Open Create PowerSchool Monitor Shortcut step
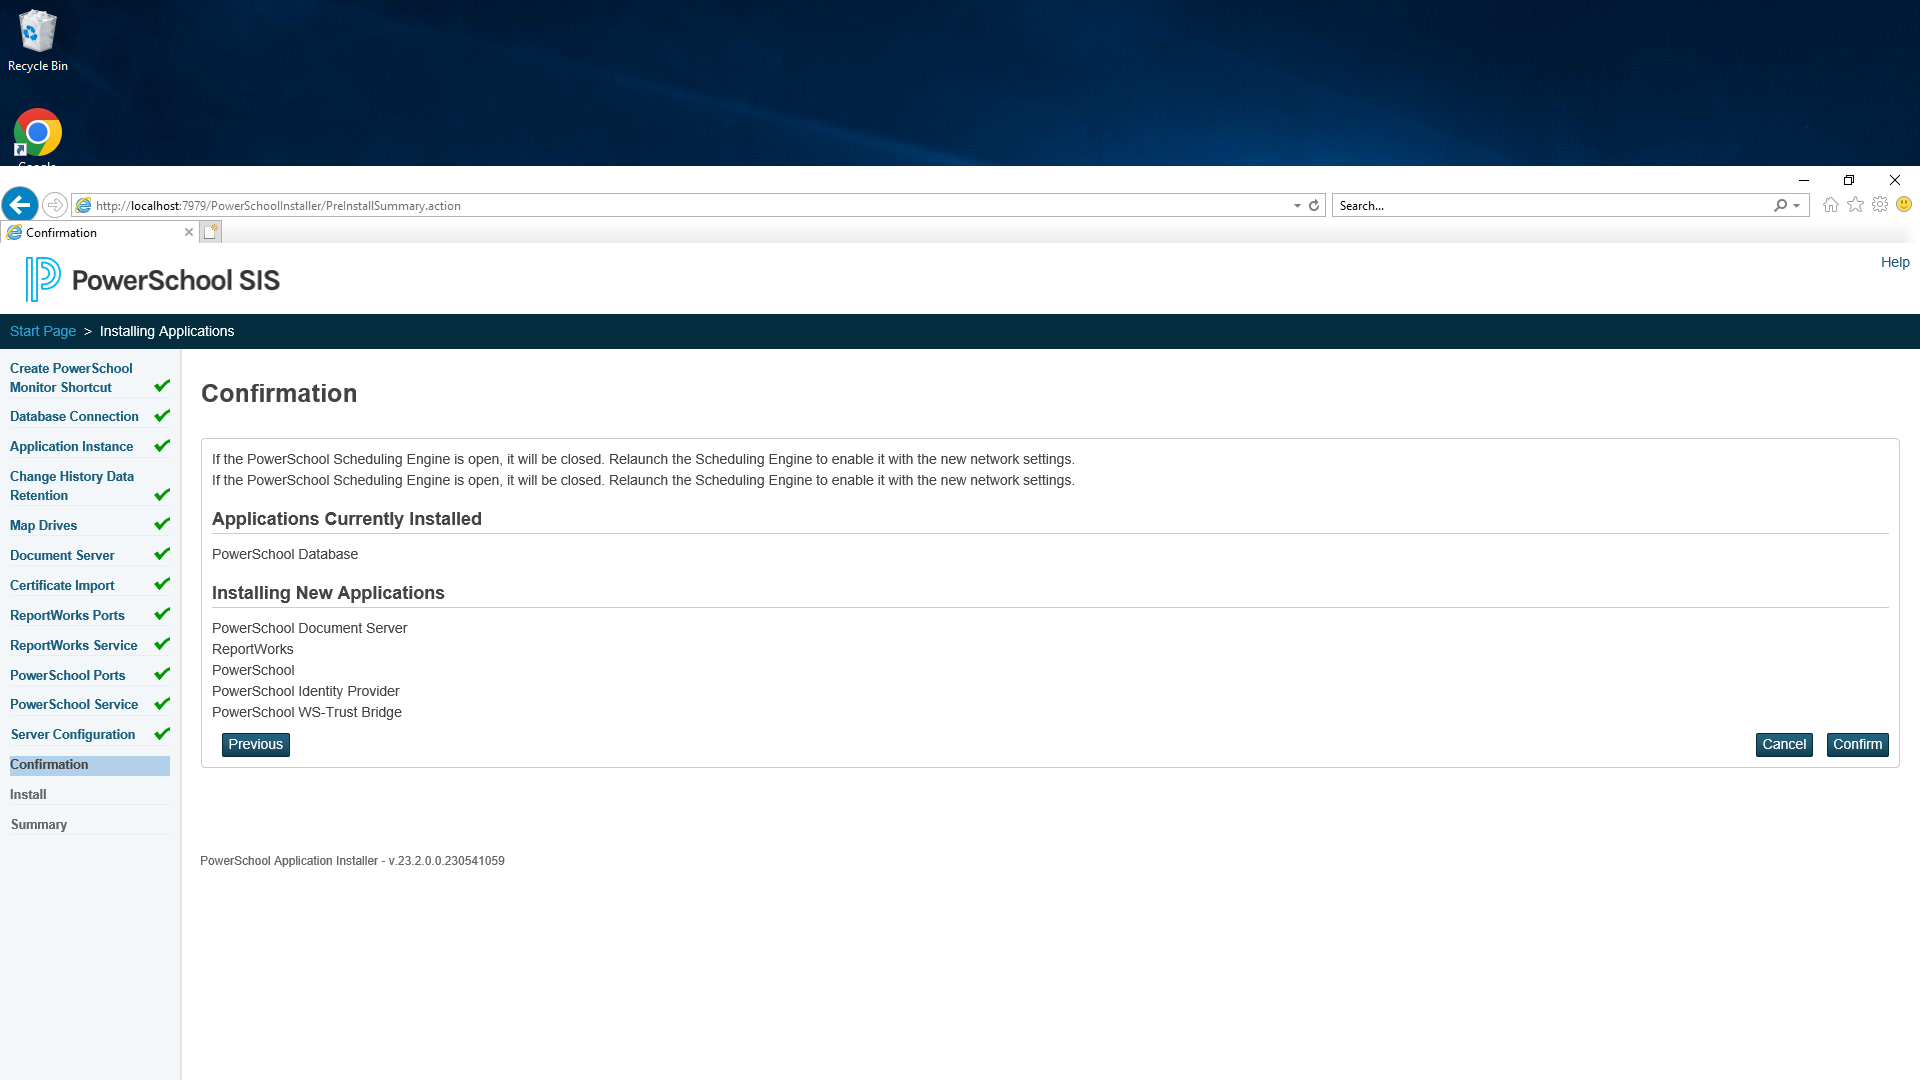 click(x=71, y=378)
